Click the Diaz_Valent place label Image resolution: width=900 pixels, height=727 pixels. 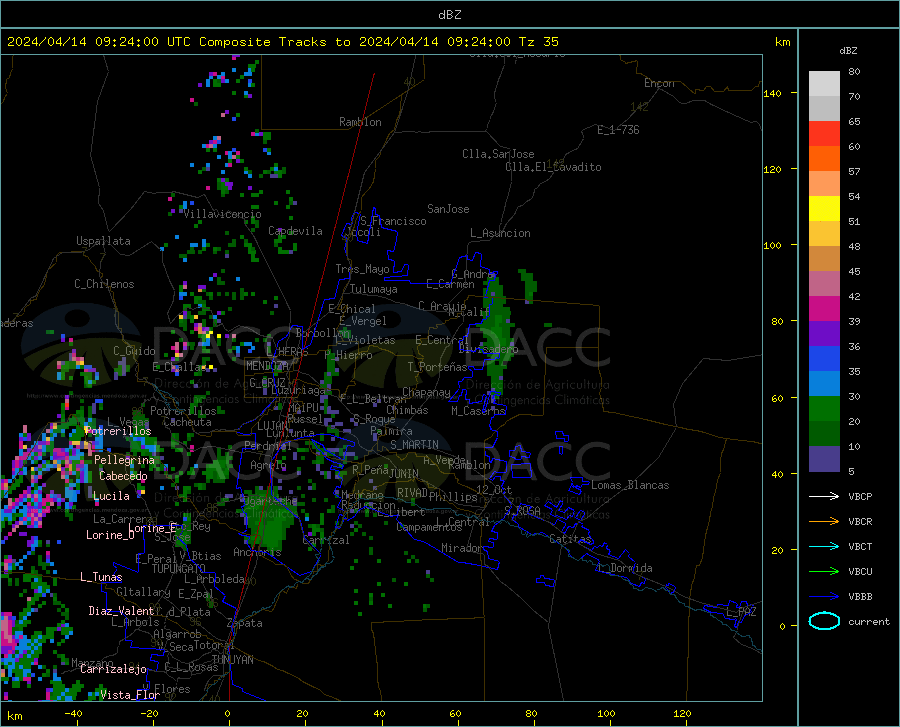click(x=121, y=611)
